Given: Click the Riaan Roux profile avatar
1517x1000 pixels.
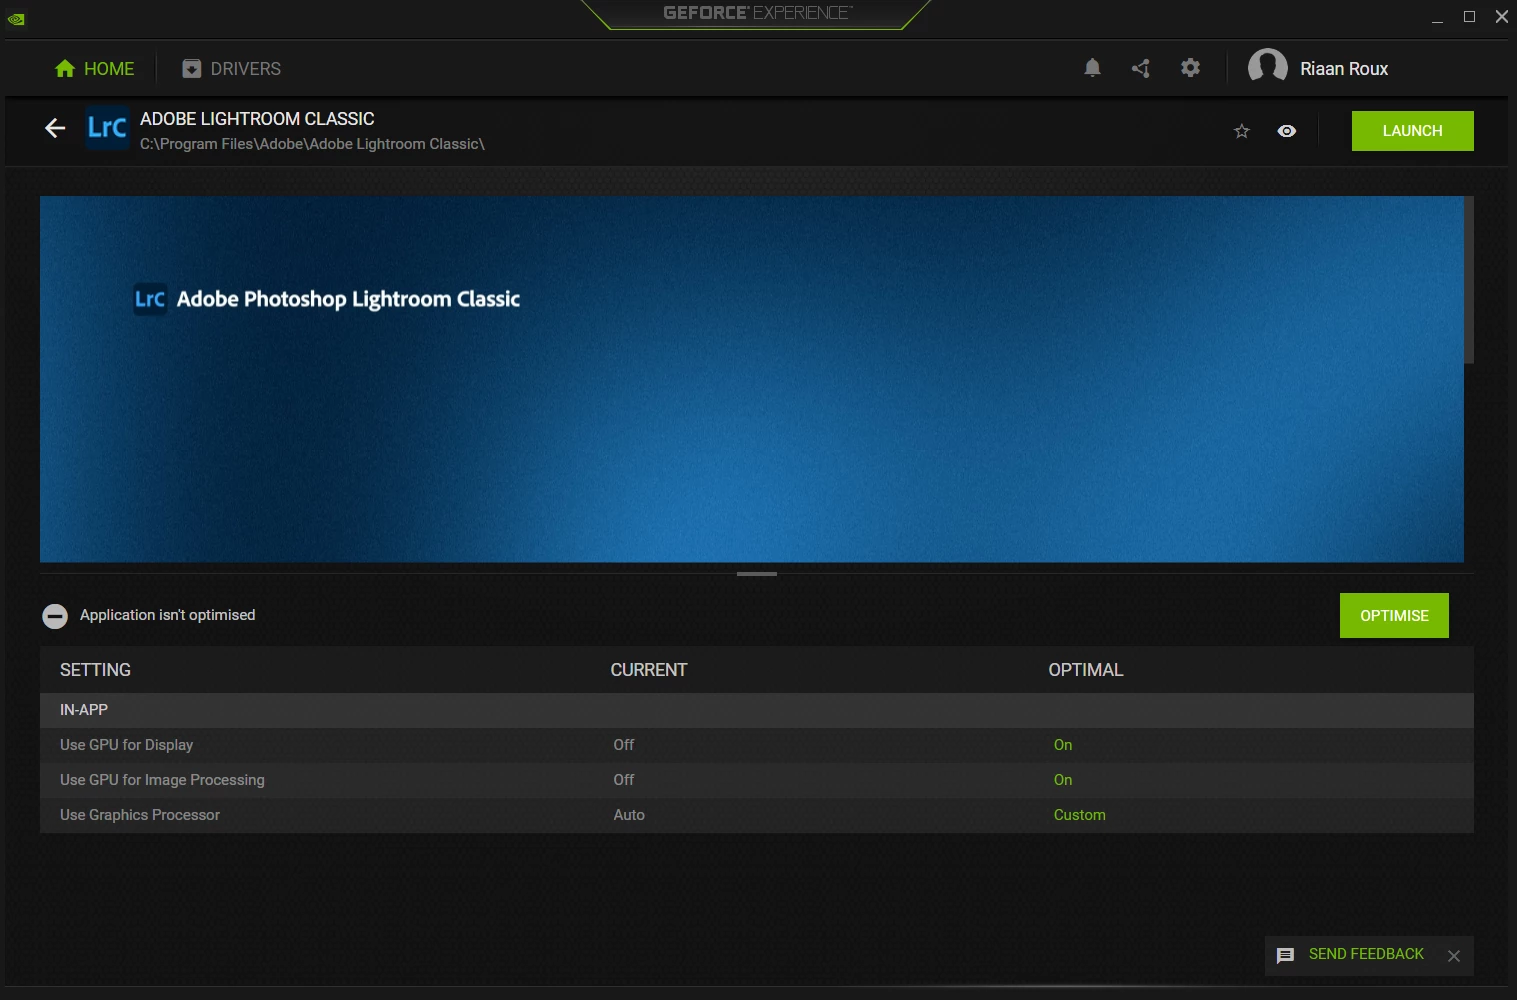Looking at the screenshot, I should (1267, 67).
